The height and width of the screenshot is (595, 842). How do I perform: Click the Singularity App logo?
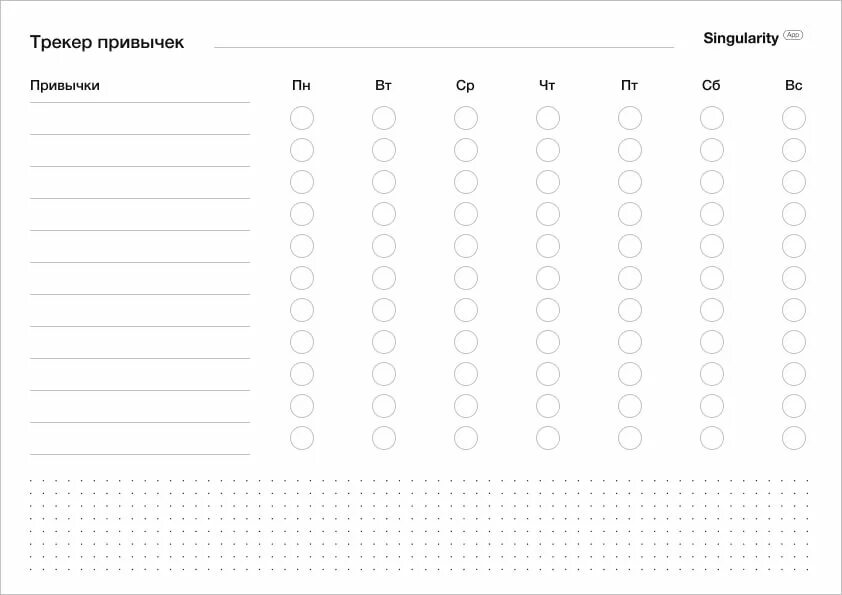(753, 38)
